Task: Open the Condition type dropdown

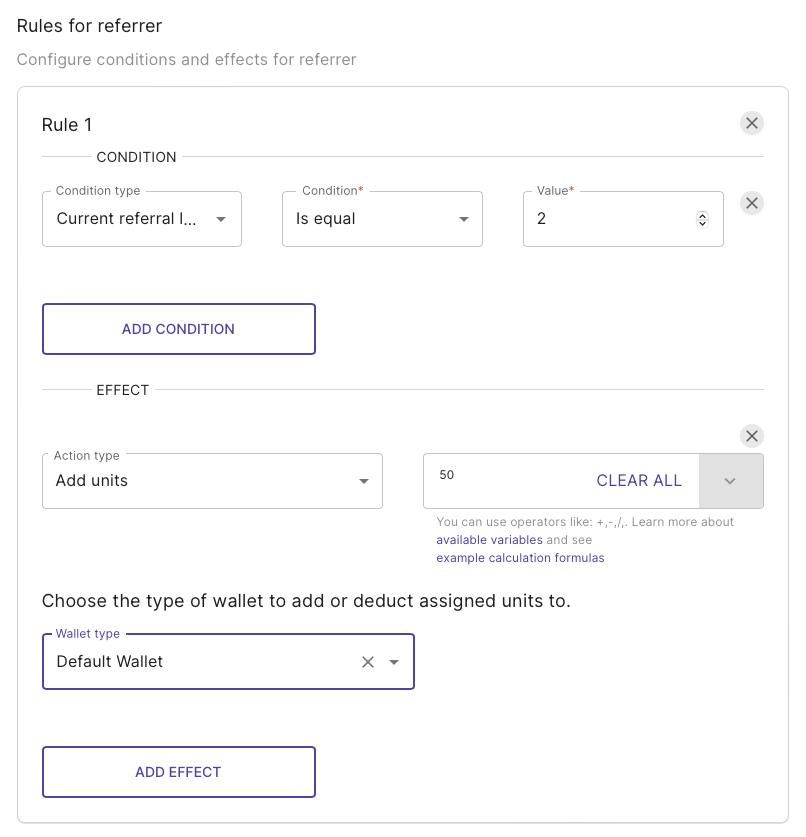Action: point(142,219)
